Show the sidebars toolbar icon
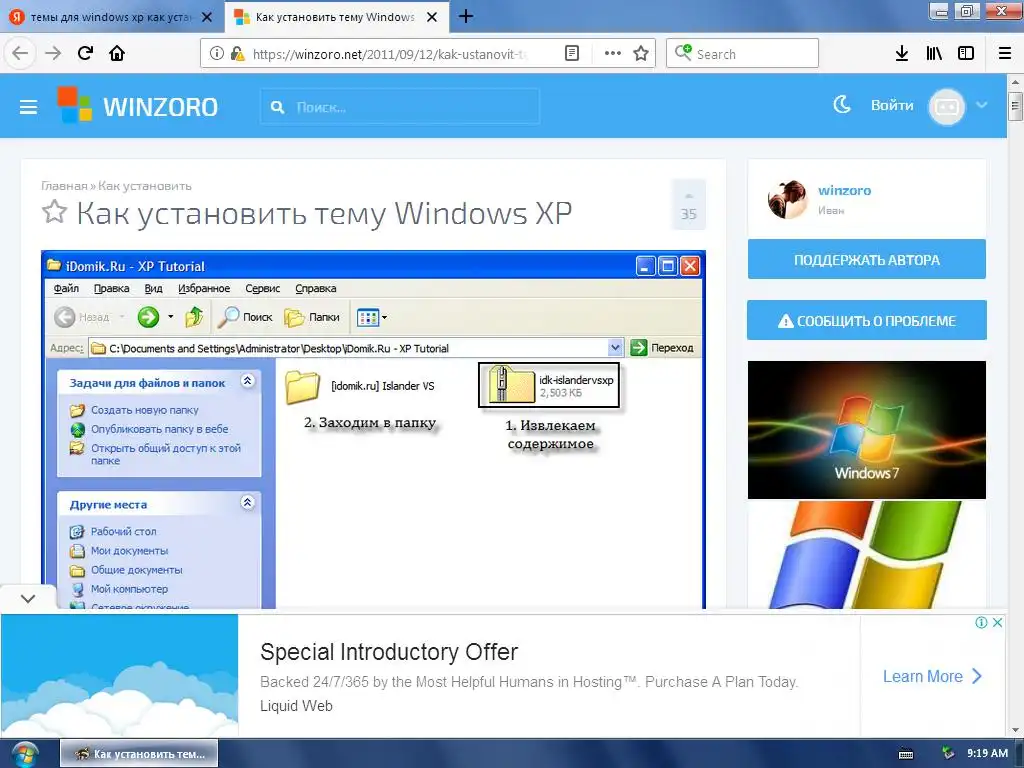The height and width of the screenshot is (768, 1024). (x=966, y=54)
